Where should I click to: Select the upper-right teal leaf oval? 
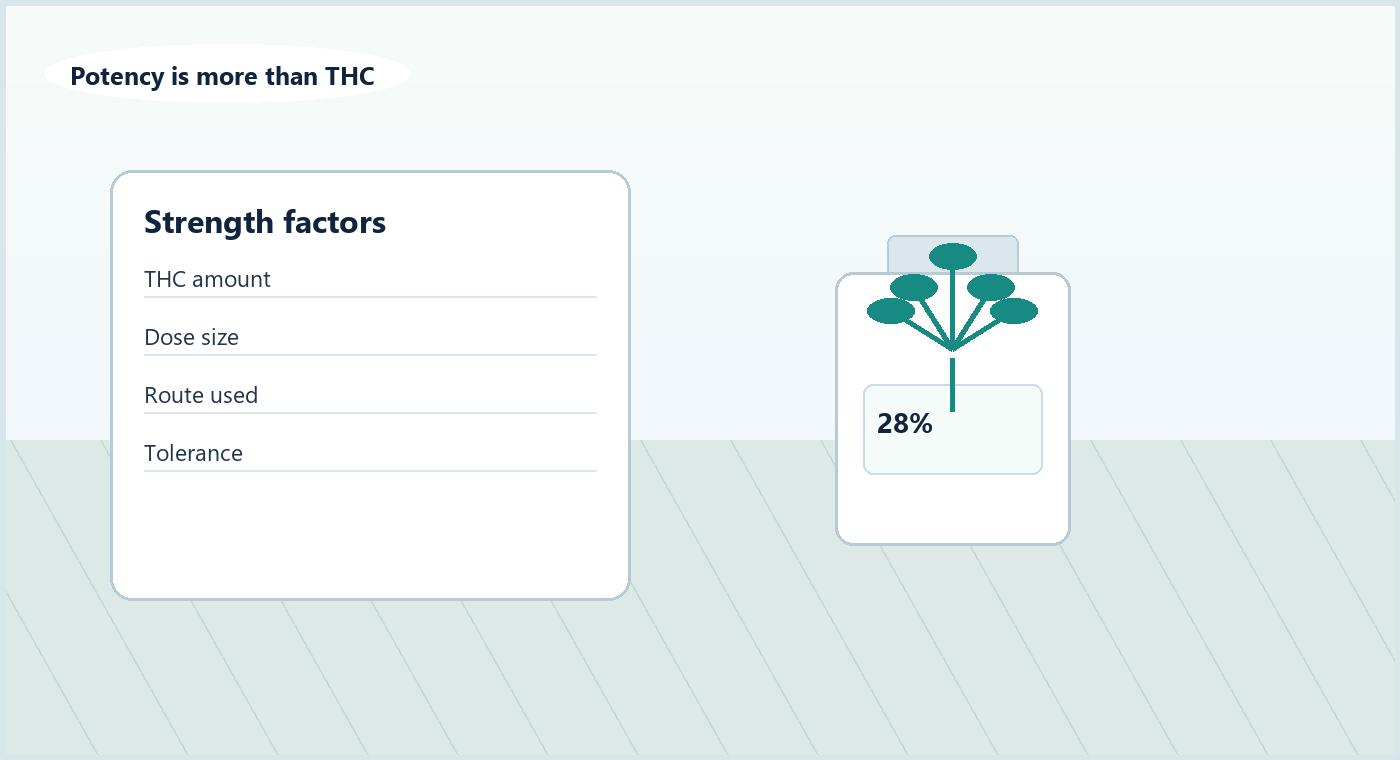tap(991, 288)
